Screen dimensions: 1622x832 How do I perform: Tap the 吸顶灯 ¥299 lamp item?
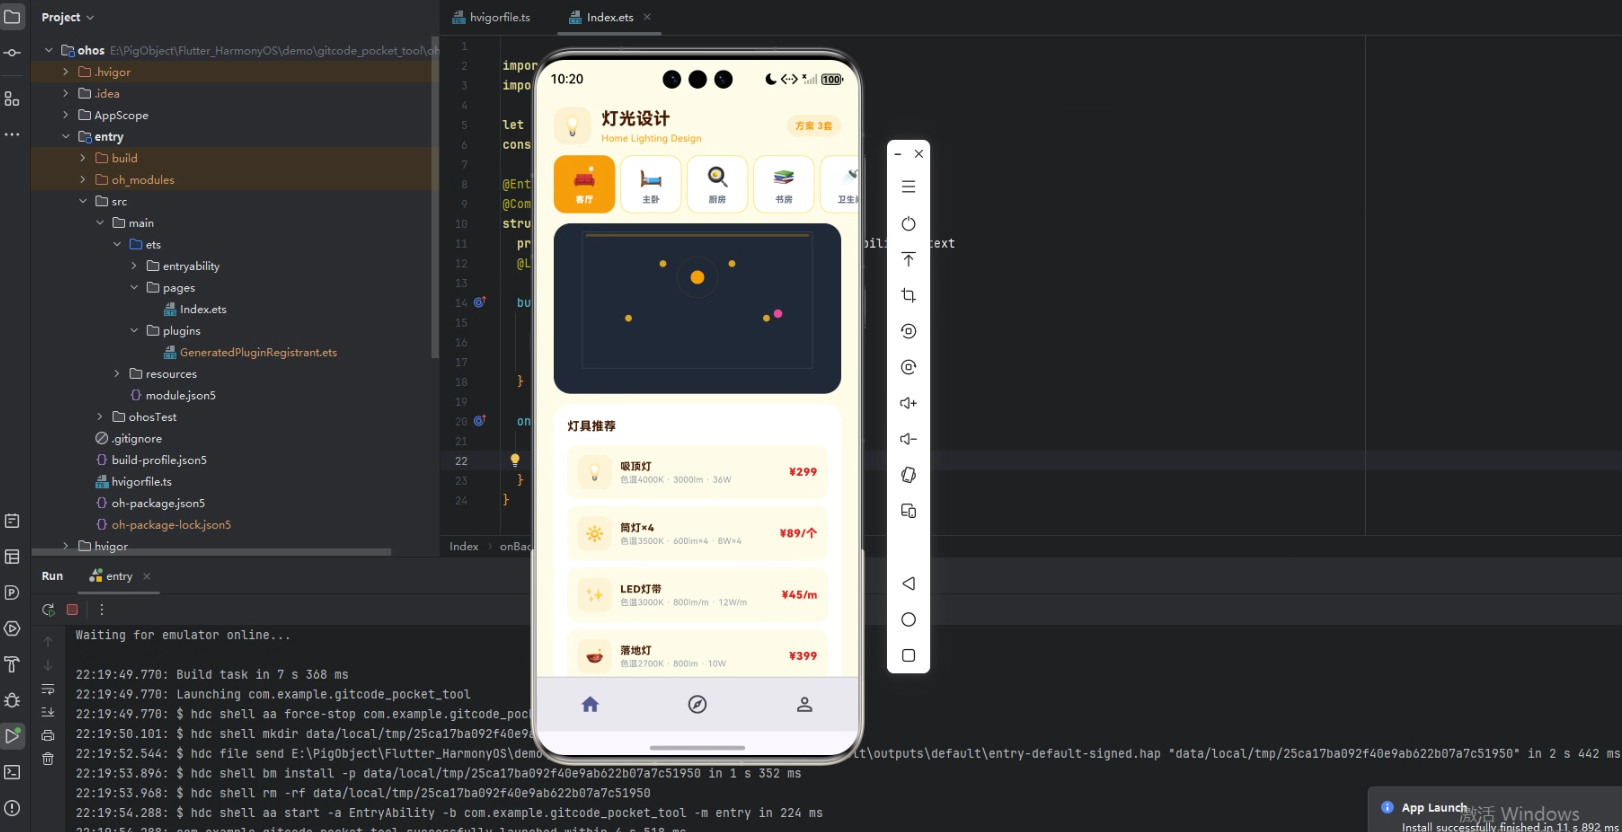coord(697,472)
